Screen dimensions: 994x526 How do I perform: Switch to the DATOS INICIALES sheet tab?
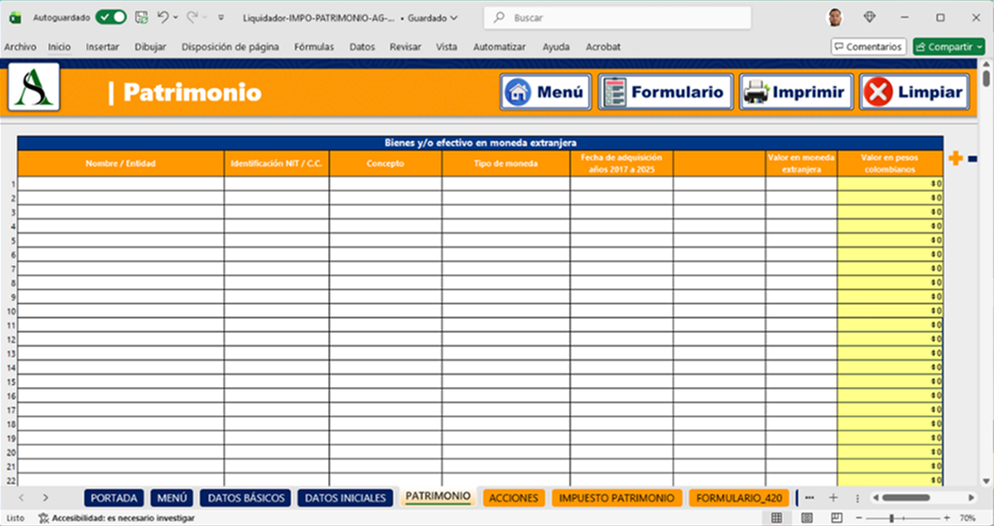point(345,498)
